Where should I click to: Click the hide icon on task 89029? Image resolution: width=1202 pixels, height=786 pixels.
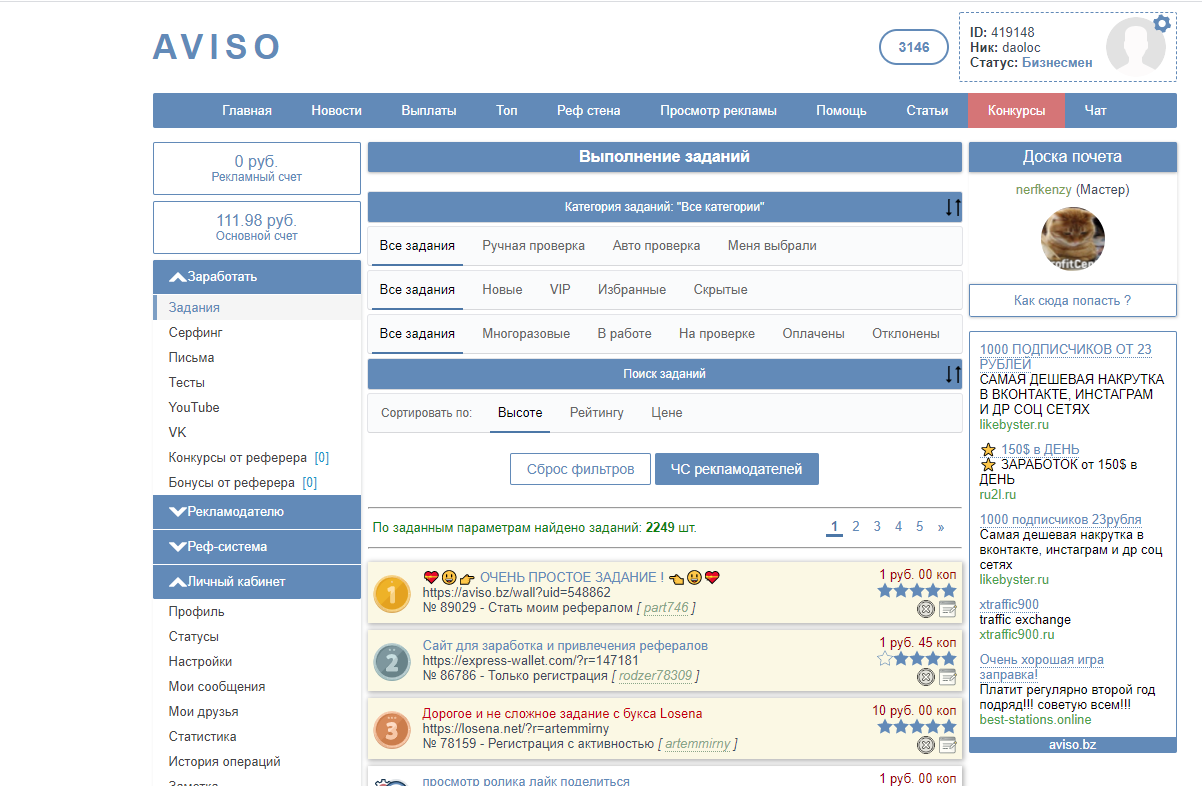click(926, 609)
